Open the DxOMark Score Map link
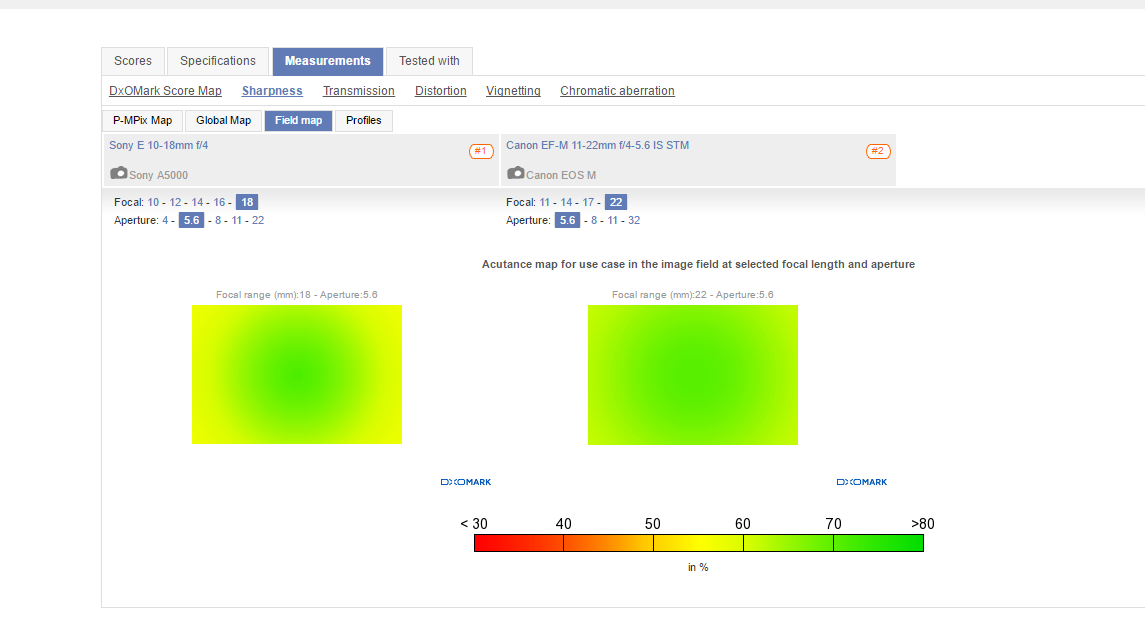The height and width of the screenshot is (635, 1145). 165,91
